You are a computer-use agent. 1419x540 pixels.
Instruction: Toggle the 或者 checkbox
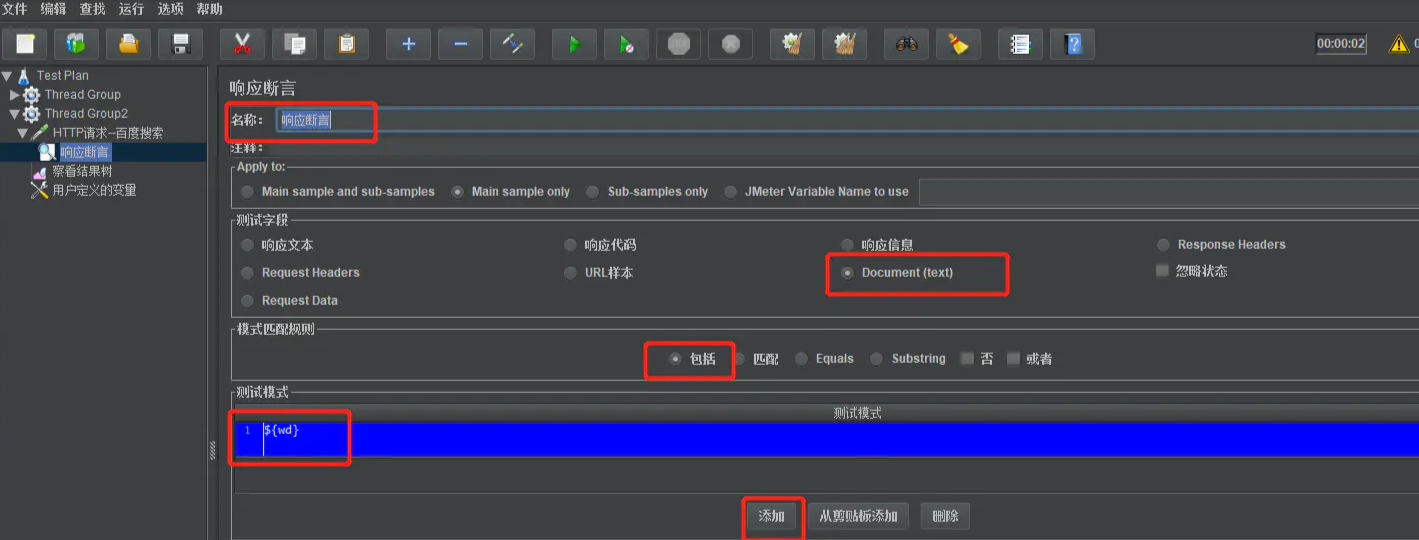1014,359
